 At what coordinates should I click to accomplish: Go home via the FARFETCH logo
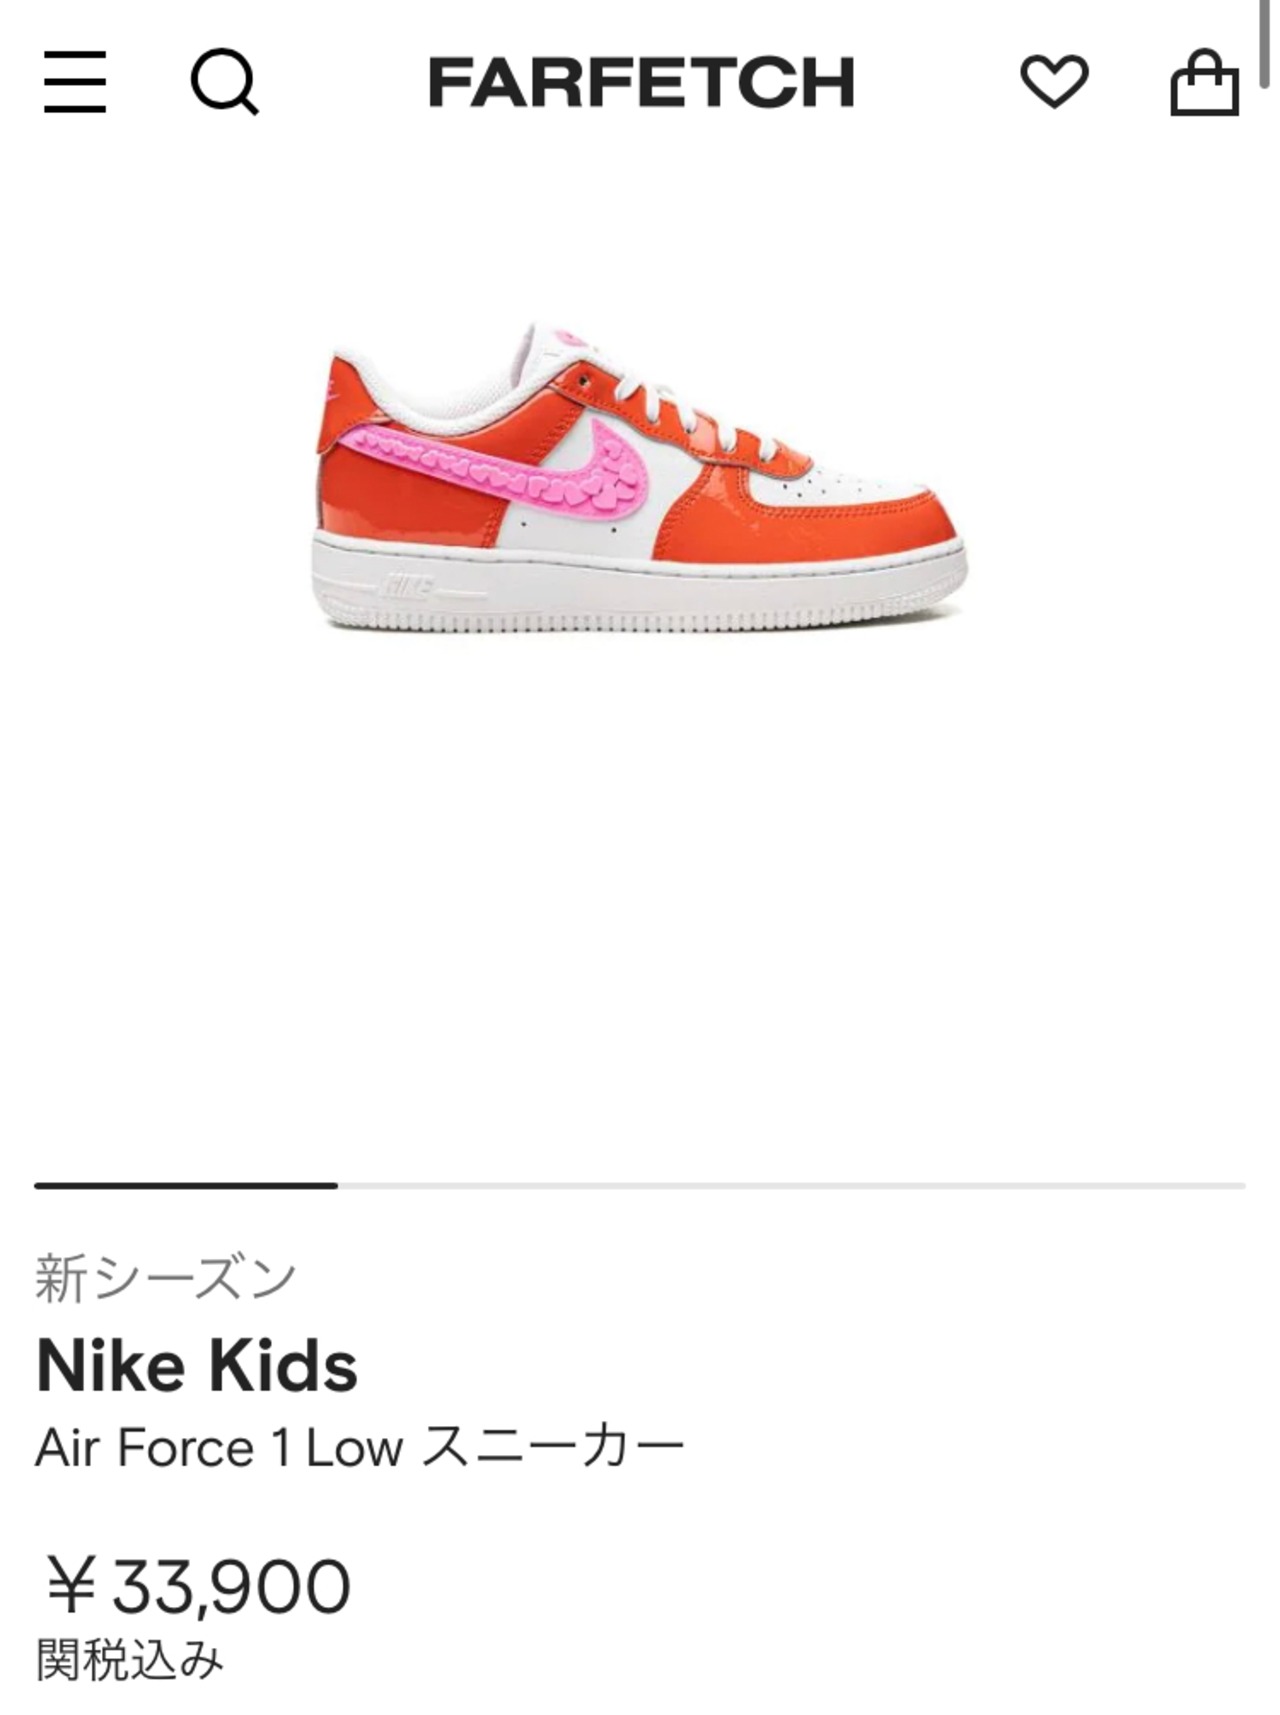641,82
